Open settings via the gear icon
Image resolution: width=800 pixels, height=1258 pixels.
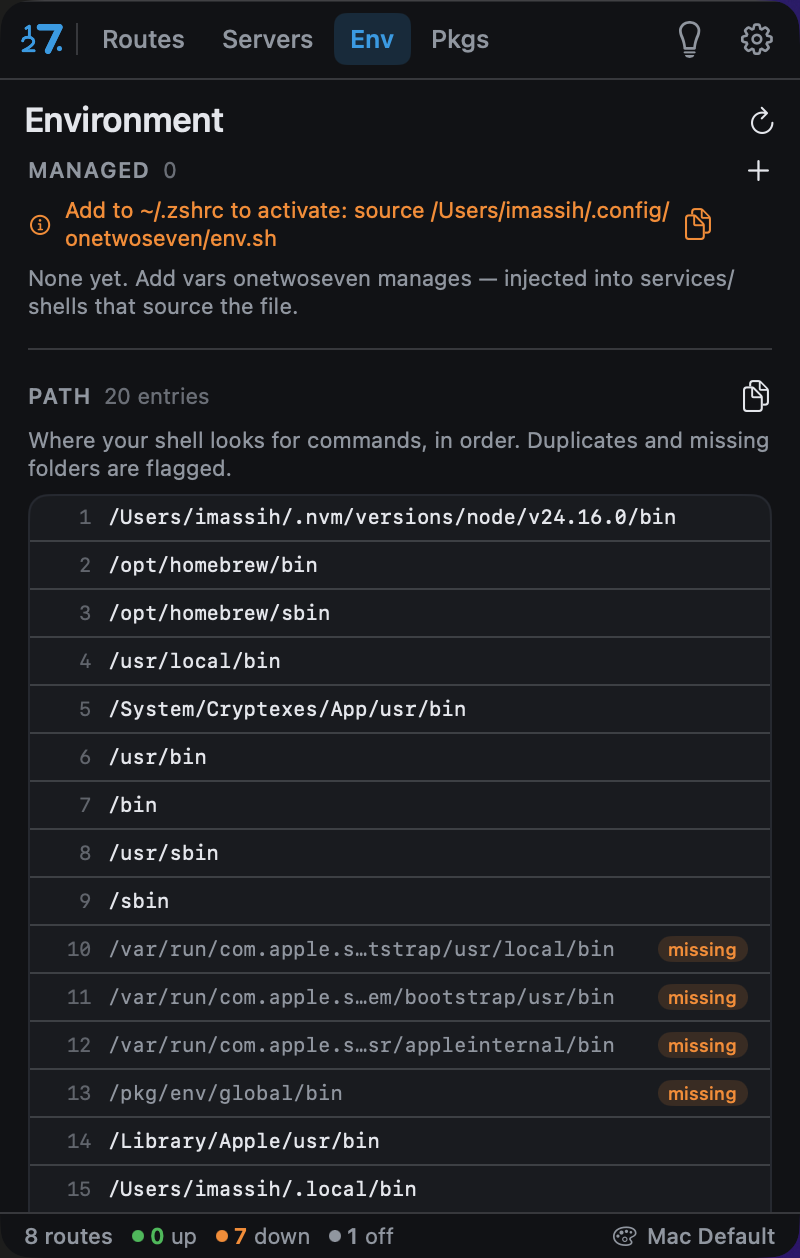coord(756,39)
